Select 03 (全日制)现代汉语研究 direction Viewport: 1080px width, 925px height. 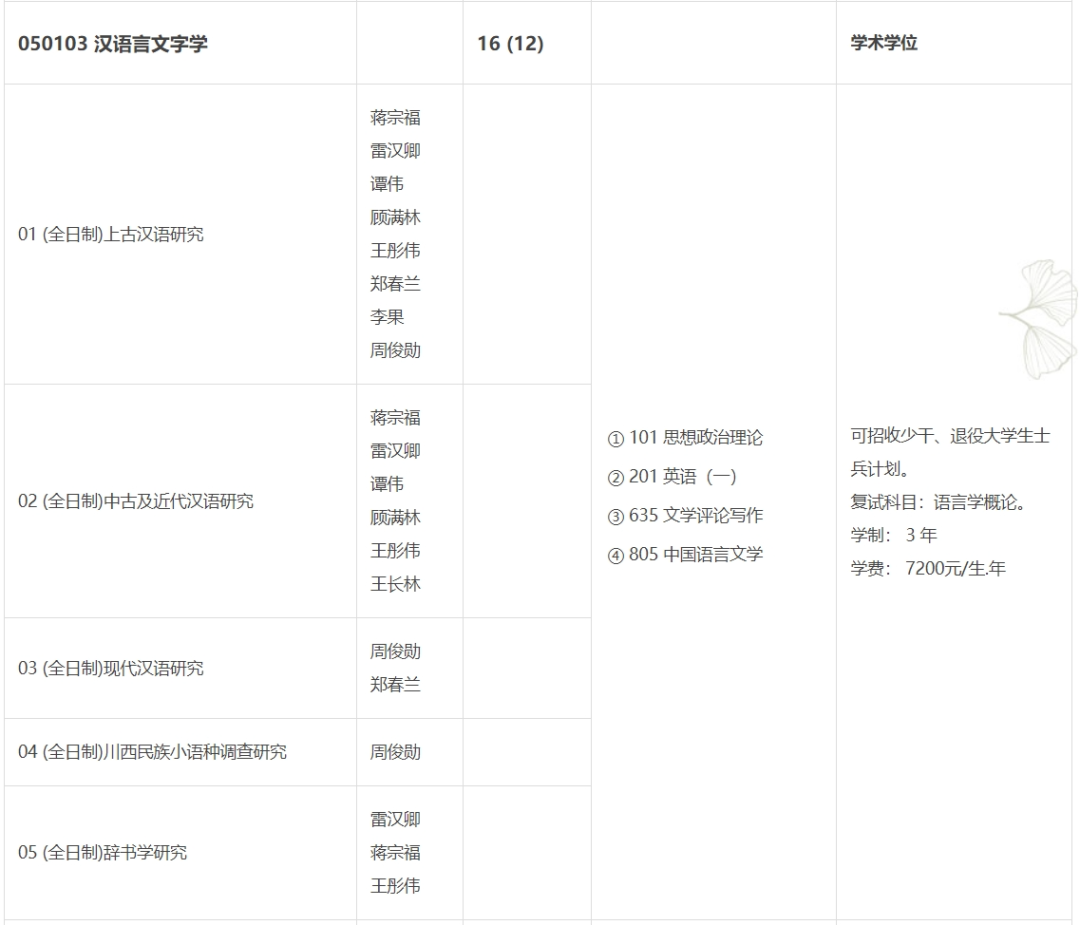coord(111,668)
